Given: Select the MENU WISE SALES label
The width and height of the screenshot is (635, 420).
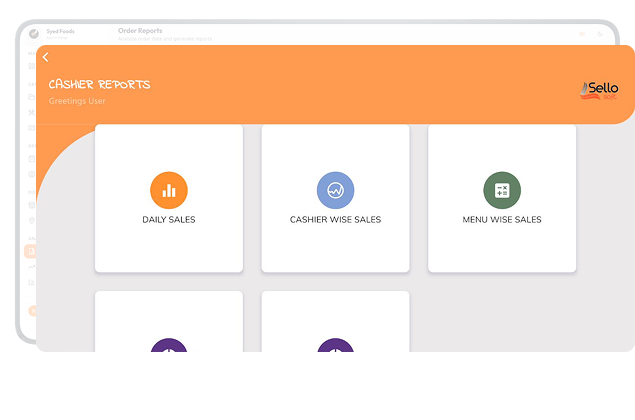Looking at the screenshot, I should 502,220.
